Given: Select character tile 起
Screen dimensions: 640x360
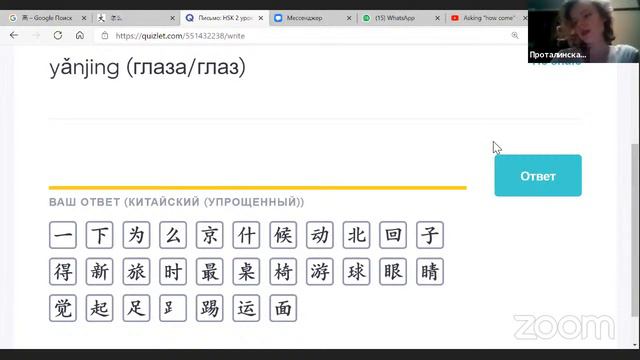Looking at the screenshot, I should (100, 308).
